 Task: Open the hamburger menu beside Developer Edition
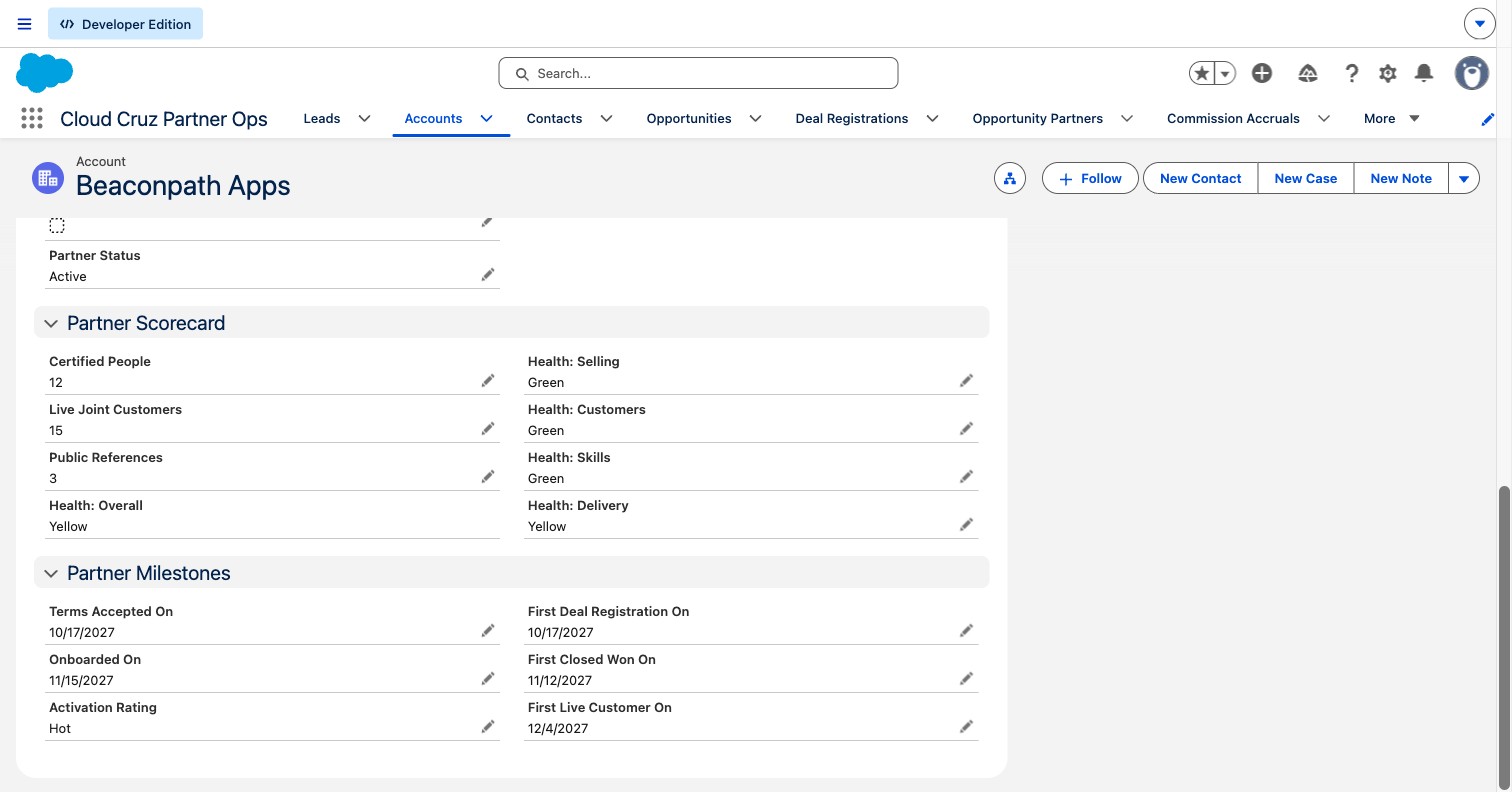(25, 24)
